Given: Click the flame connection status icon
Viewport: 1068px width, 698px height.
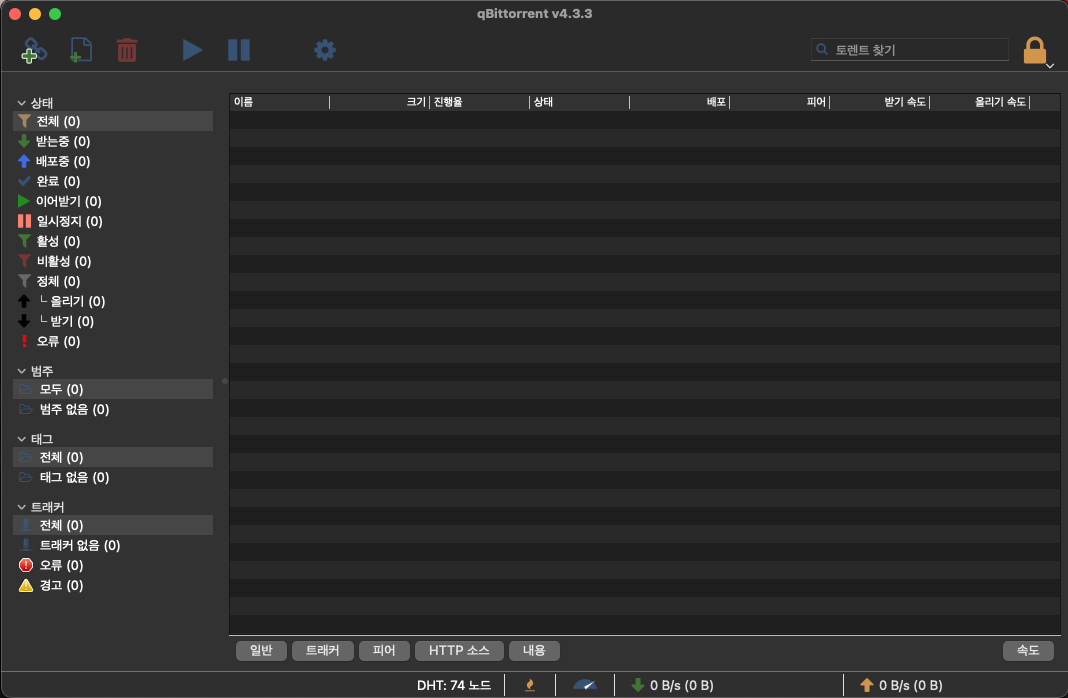Looking at the screenshot, I should (530, 686).
